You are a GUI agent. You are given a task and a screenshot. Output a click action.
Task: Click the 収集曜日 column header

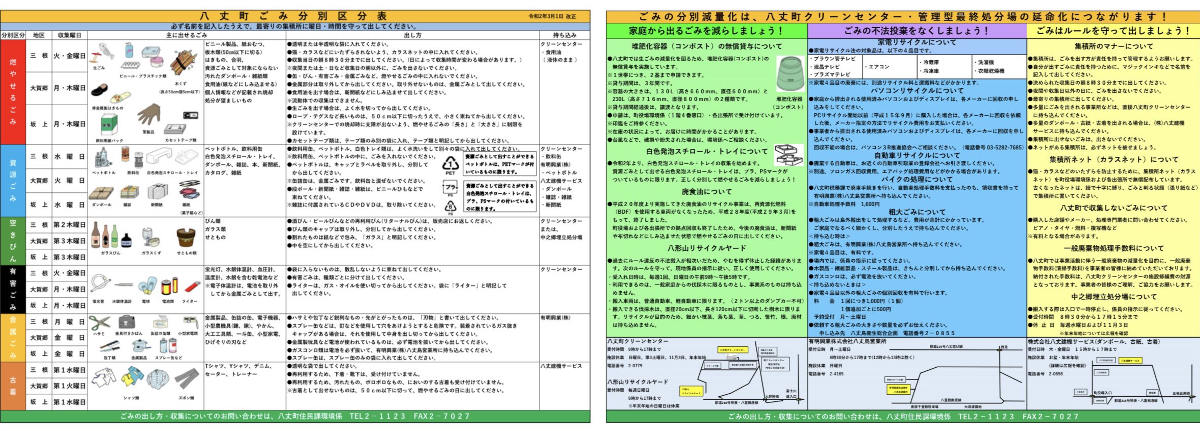(x=68, y=34)
